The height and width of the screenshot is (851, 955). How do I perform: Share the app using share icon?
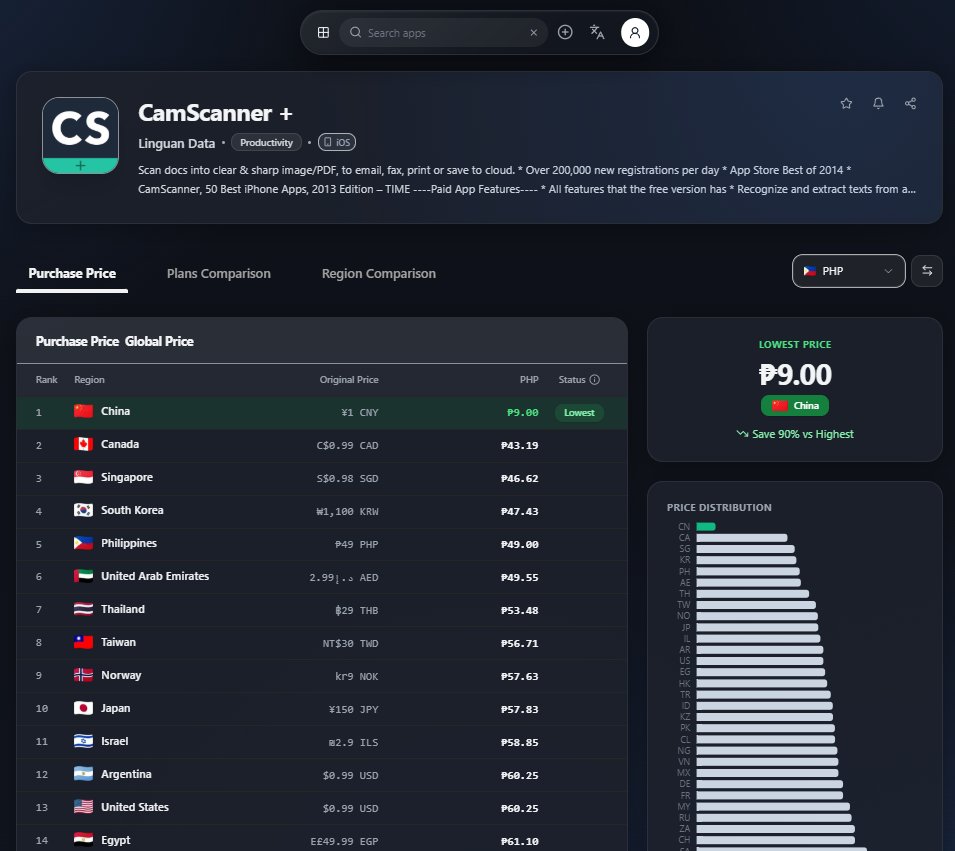point(911,104)
